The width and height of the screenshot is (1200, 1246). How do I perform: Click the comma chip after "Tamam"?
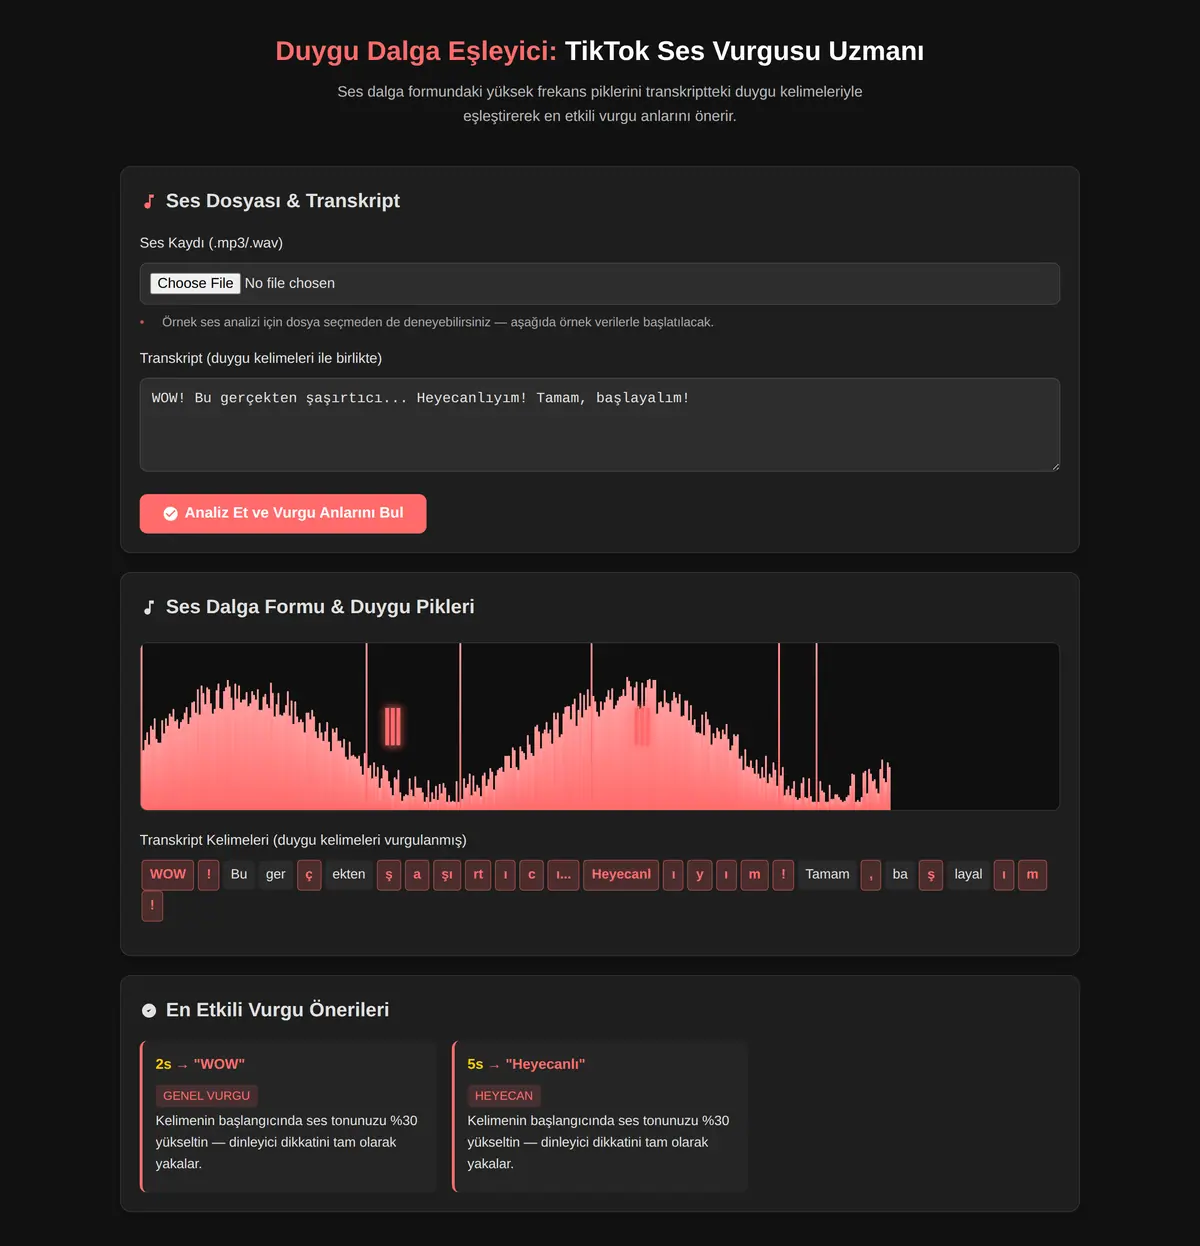coord(871,875)
